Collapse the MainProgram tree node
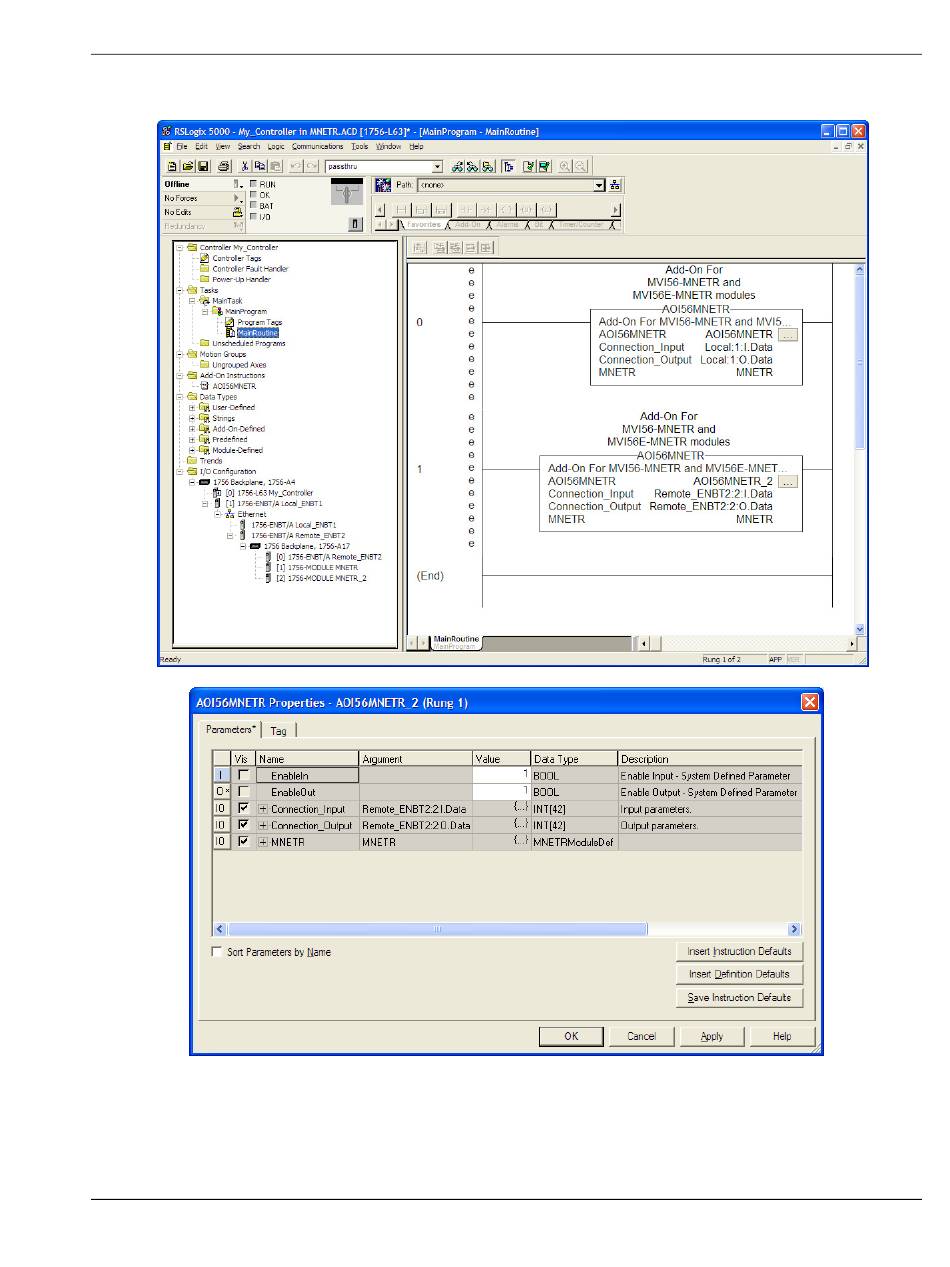 pos(204,311)
